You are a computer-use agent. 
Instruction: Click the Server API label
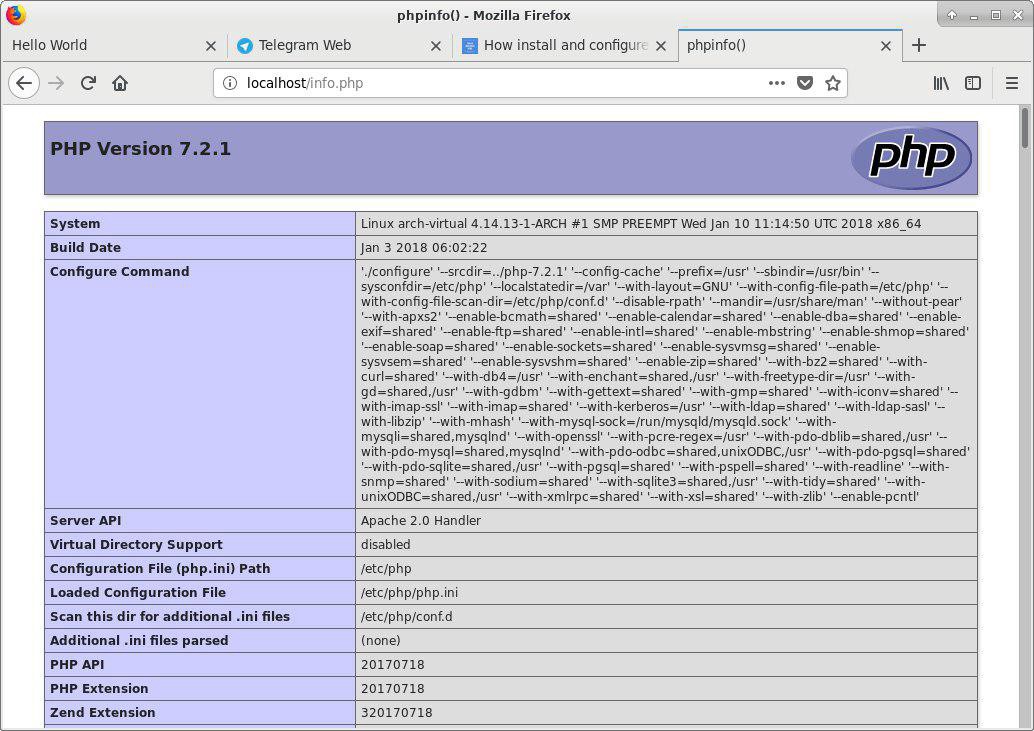point(86,520)
